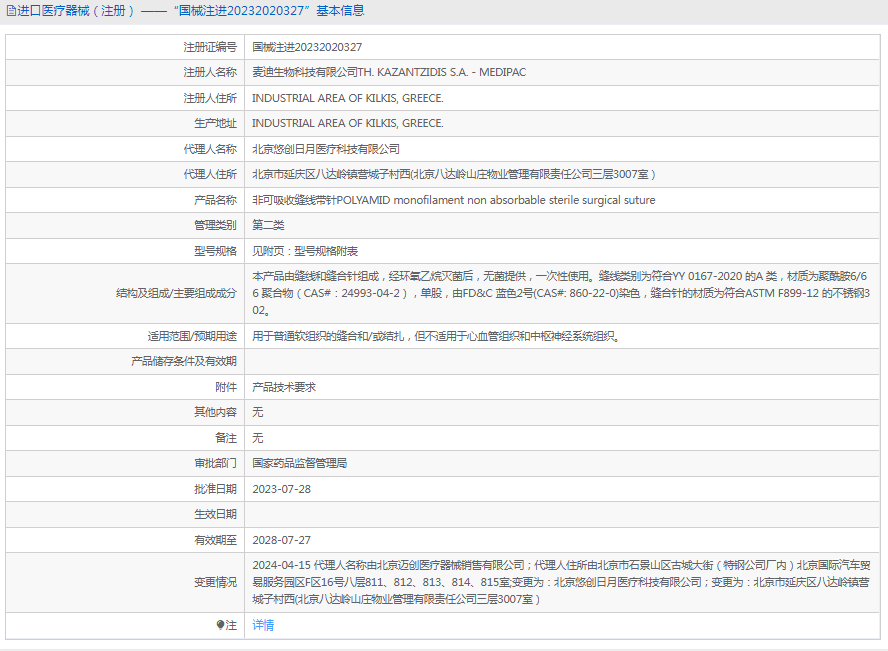This screenshot has height=651, width=888.
Task: Click the document icon beside 进口医疗器械 title
Action: pyautogui.click(x=11, y=11)
